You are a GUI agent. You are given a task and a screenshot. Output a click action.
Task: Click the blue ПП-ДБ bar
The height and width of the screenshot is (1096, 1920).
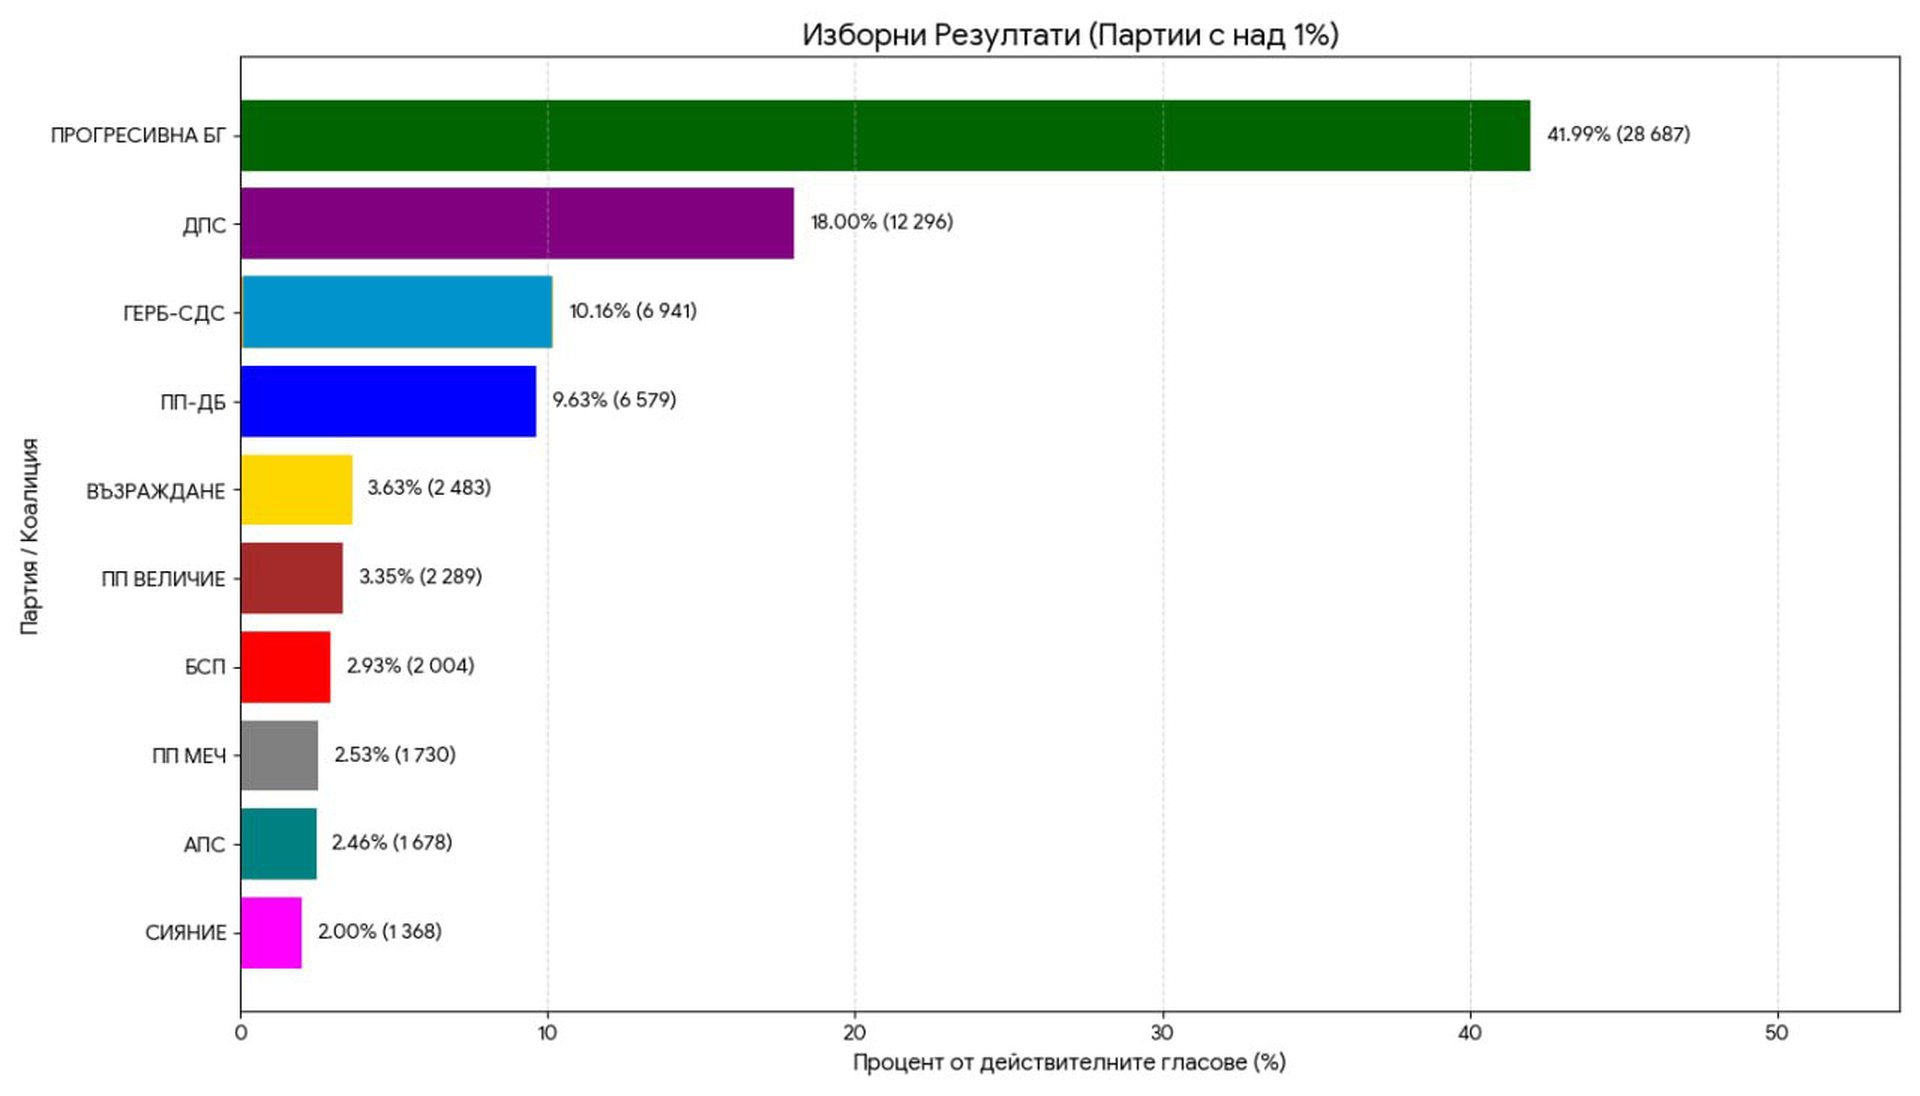click(388, 401)
